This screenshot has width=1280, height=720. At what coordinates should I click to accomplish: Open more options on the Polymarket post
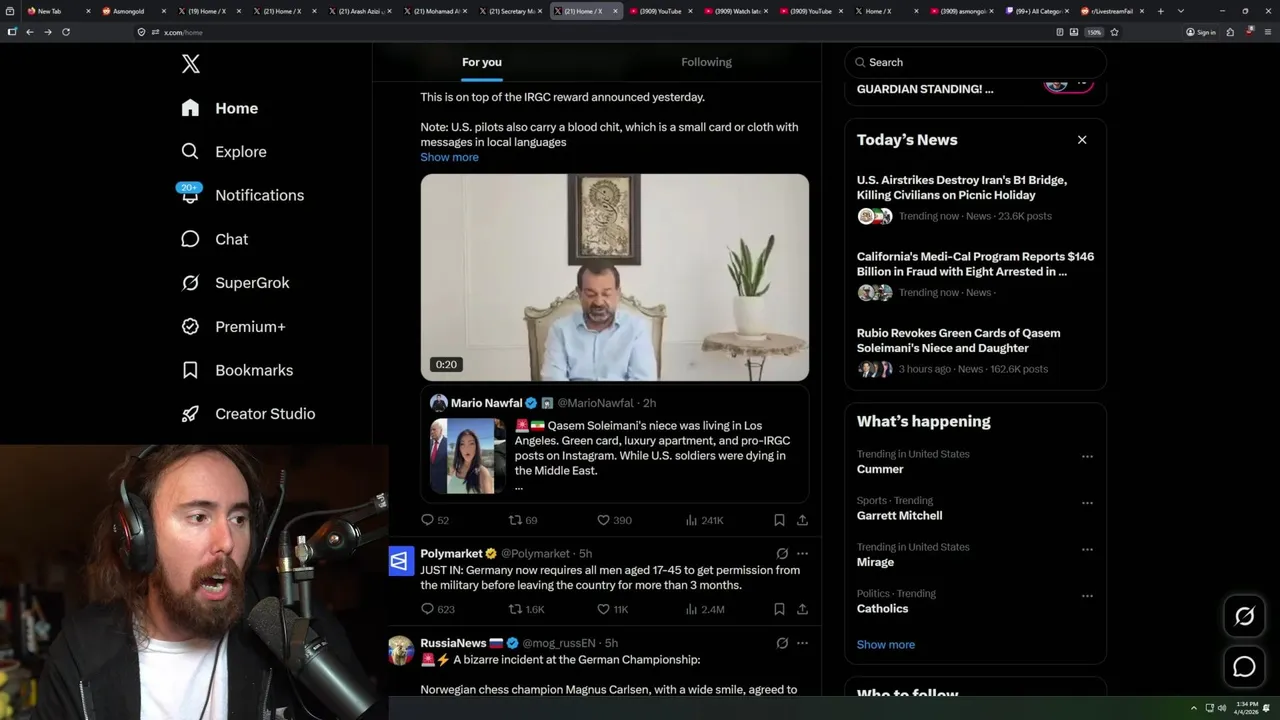[x=802, y=554]
